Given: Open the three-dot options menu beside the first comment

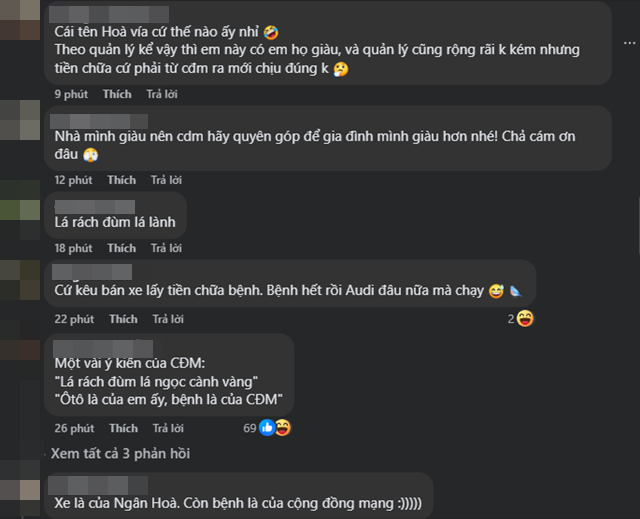Looking at the screenshot, I should 629,43.
